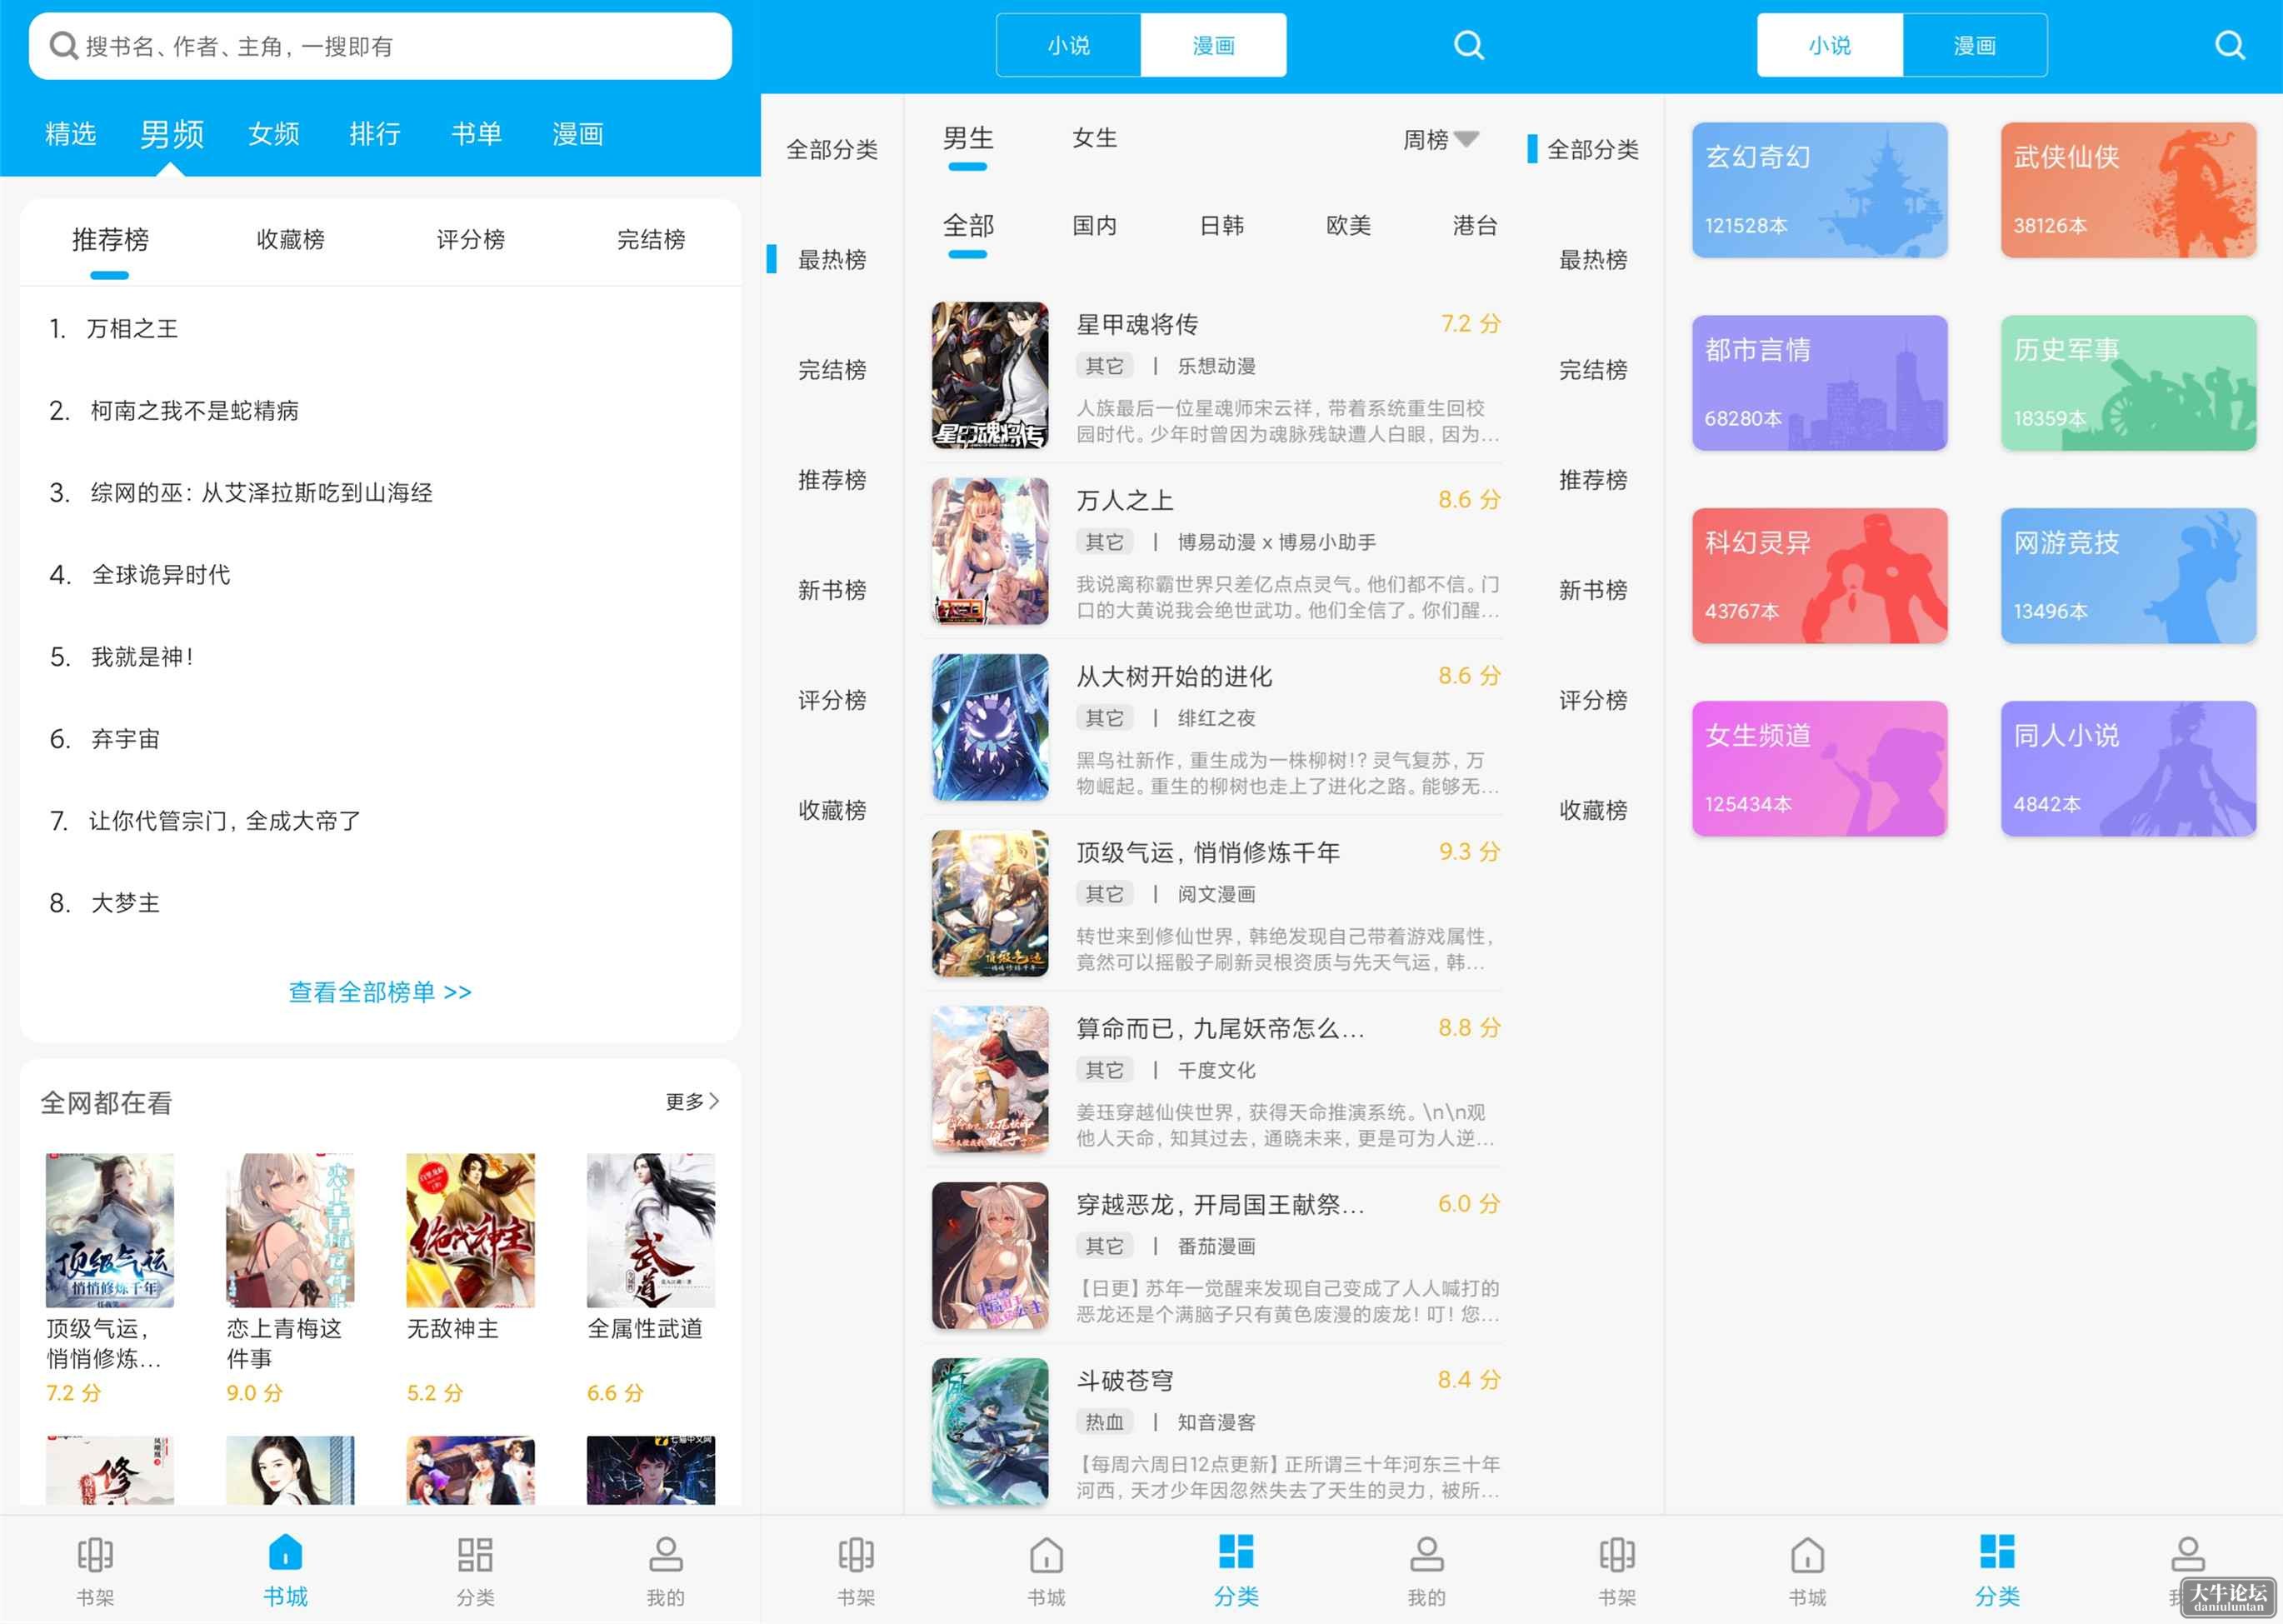Select the 收藏榜 ranking tab
Viewport: 2283px width, 1624px height.
290,239
